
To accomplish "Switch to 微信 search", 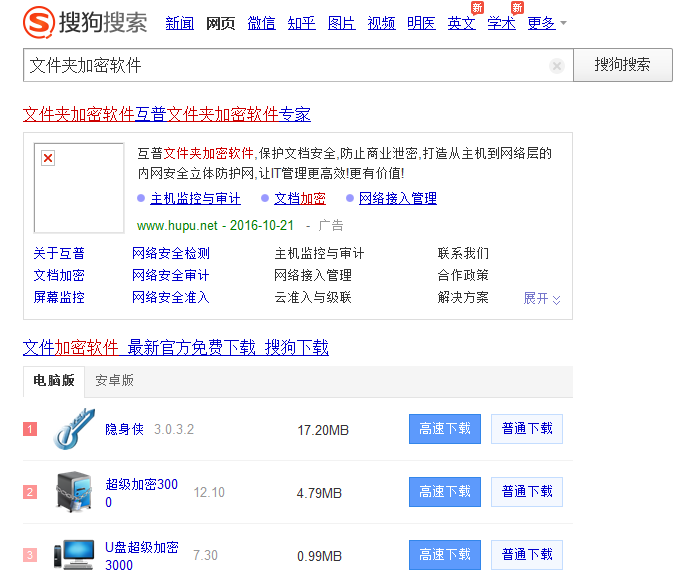I will pyautogui.click(x=262, y=23).
